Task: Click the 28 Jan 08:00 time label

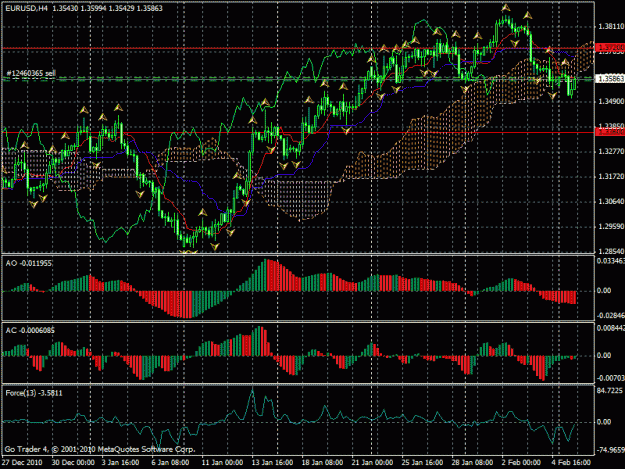Action: coord(472,462)
